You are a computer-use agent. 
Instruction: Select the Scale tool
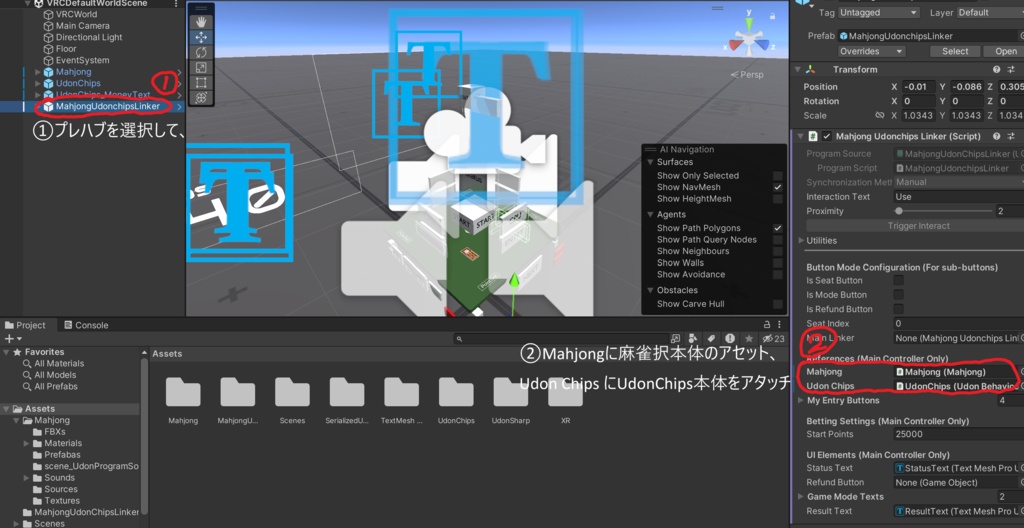201,67
